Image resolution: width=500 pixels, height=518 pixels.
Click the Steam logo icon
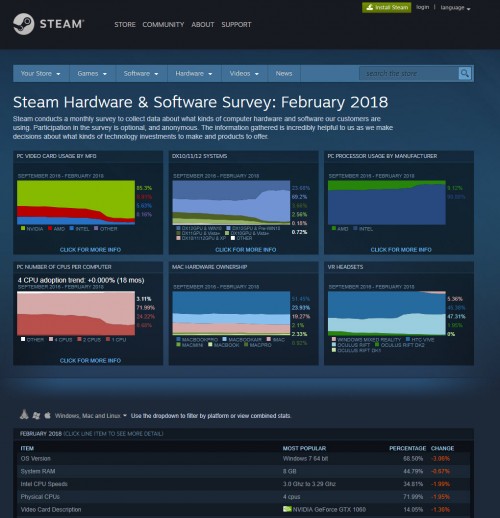coord(24,24)
